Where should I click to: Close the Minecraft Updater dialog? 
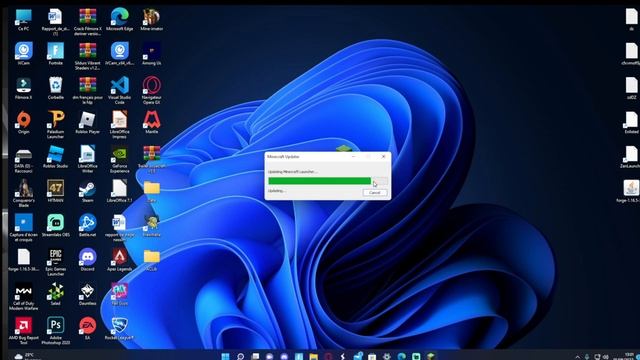point(383,156)
